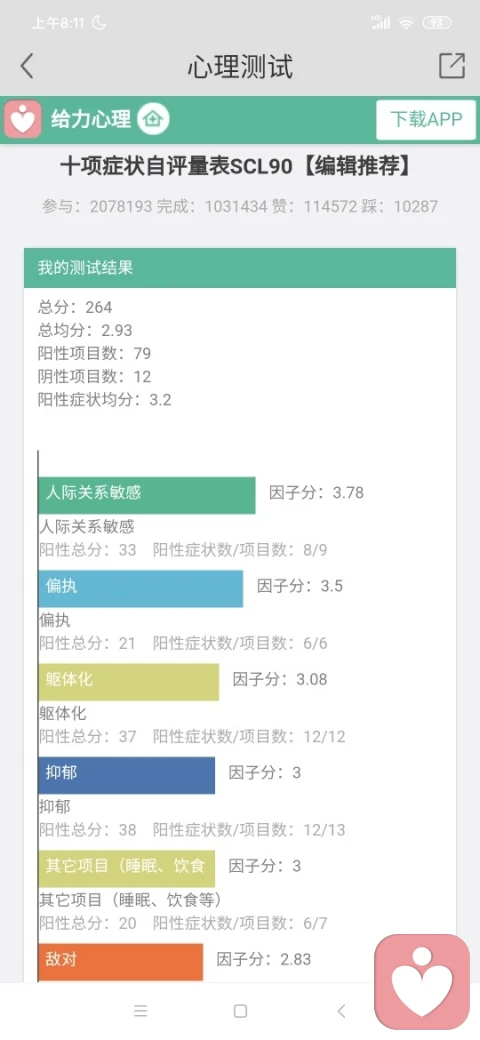
Task: Open the recent apps menu navigation icon
Action: coord(141,1011)
